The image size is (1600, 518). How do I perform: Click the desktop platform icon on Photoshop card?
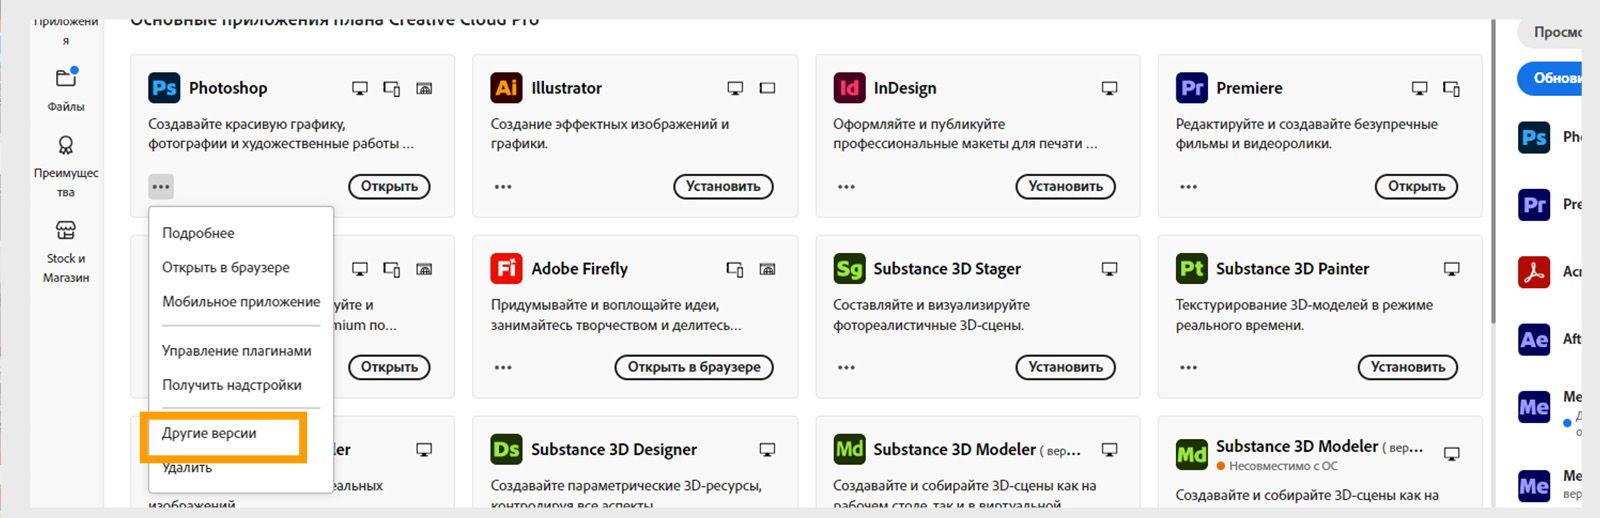point(360,88)
